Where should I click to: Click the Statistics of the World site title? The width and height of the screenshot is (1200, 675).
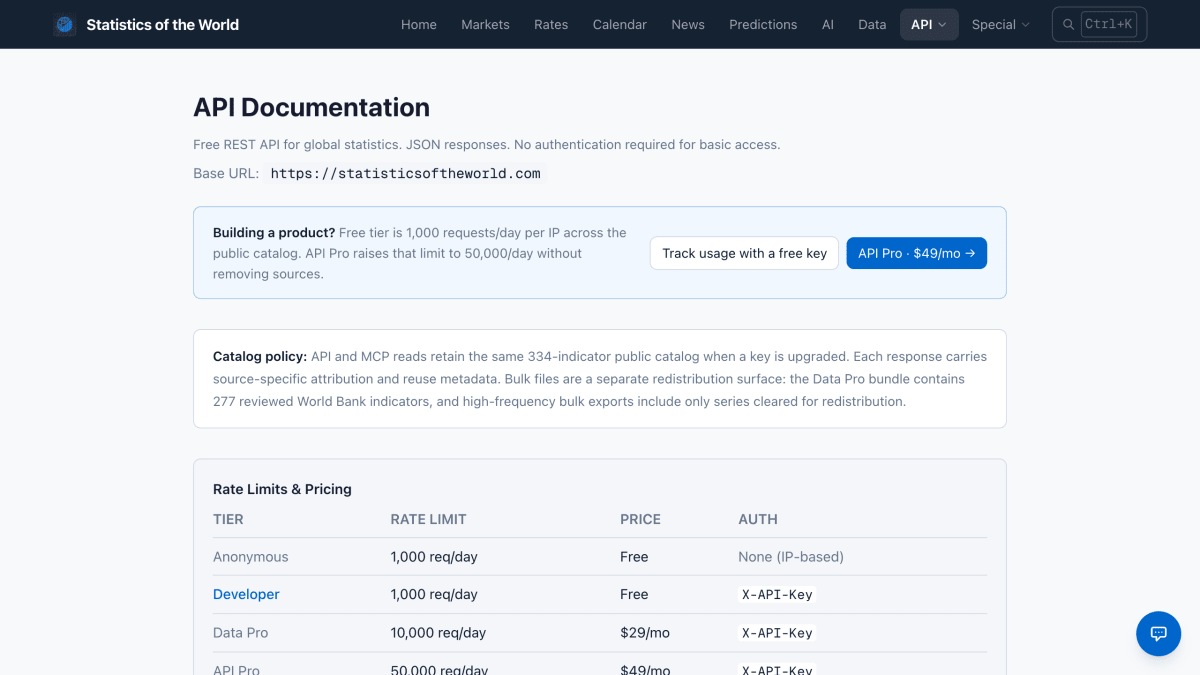tap(163, 24)
